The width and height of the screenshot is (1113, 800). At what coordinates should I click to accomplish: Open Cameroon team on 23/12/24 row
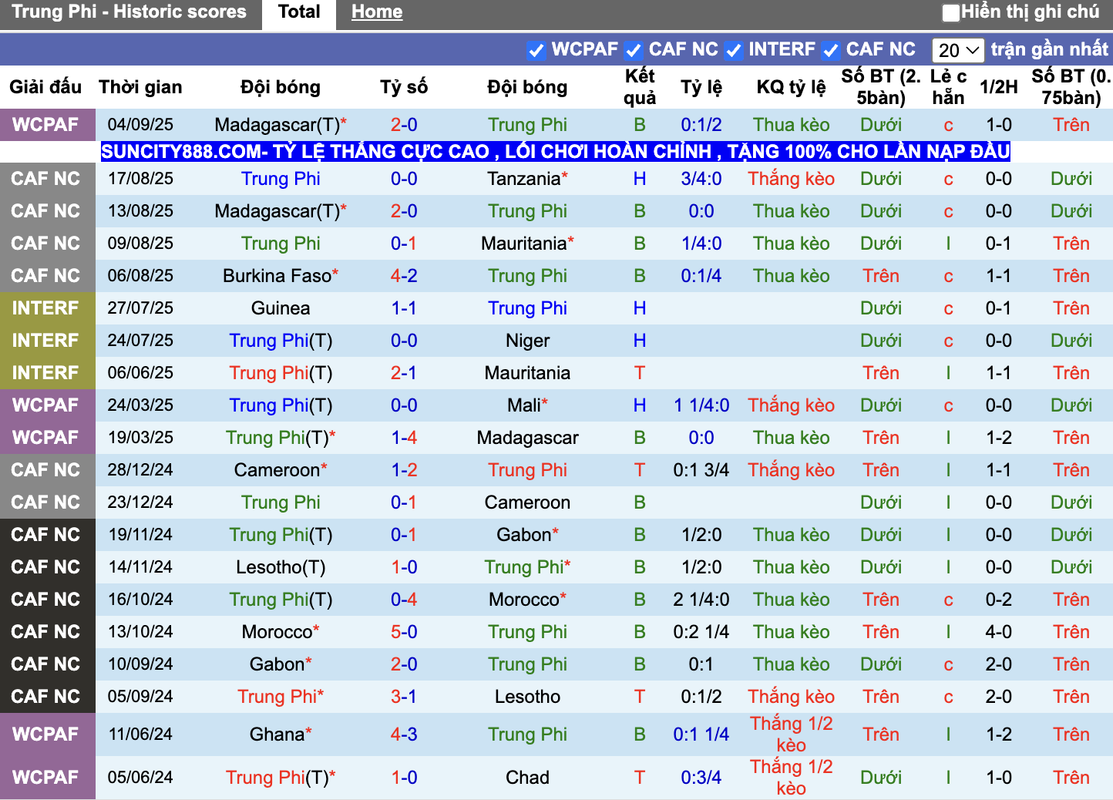pyautogui.click(x=527, y=503)
